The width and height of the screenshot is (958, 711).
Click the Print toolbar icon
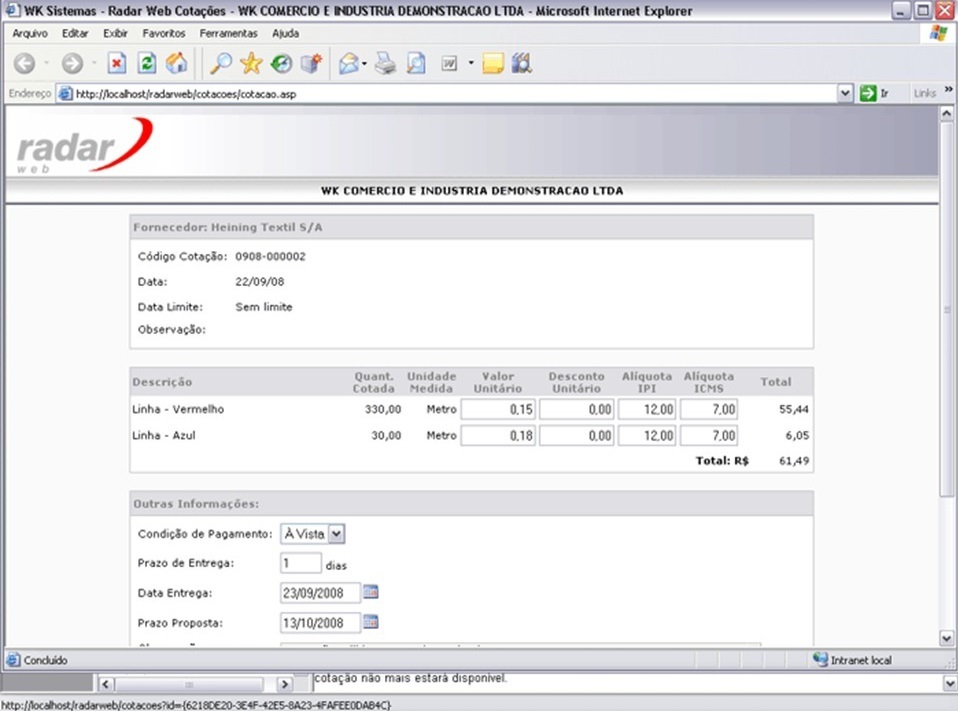386,64
